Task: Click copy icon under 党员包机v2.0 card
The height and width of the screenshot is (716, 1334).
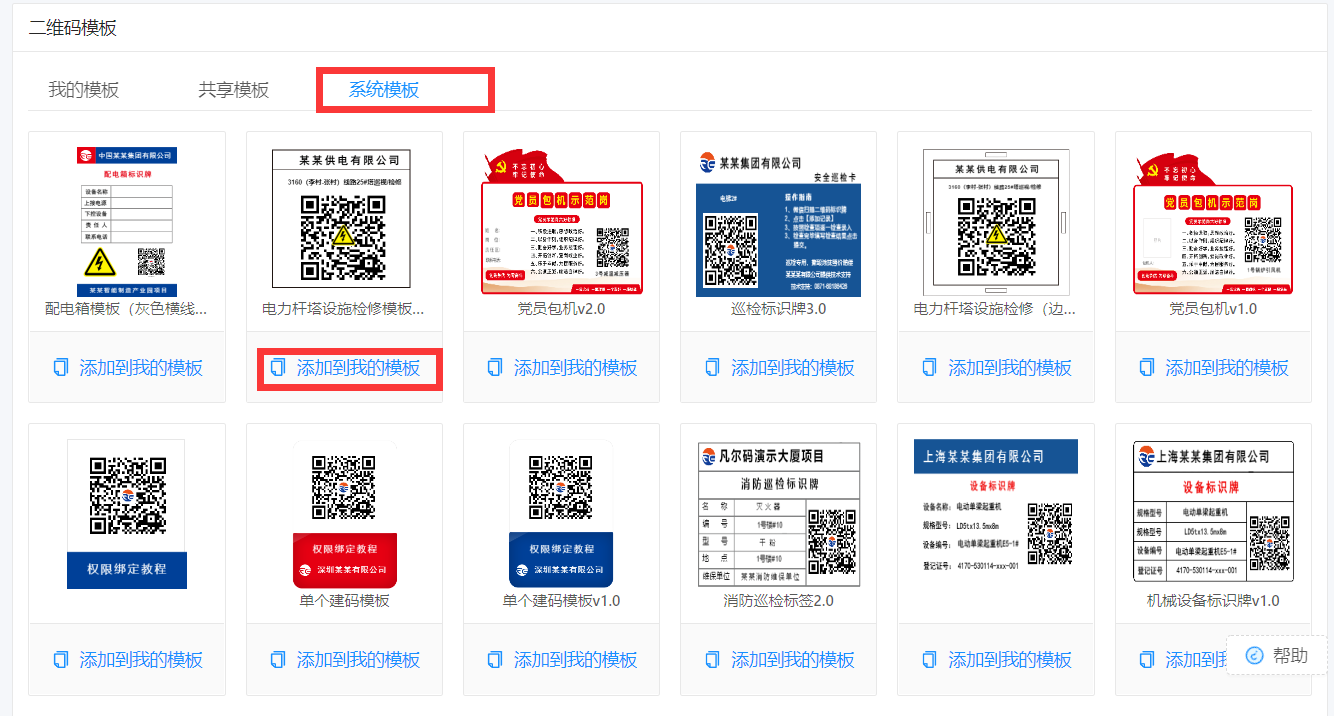Action: pyautogui.click(x=495, y=367)
